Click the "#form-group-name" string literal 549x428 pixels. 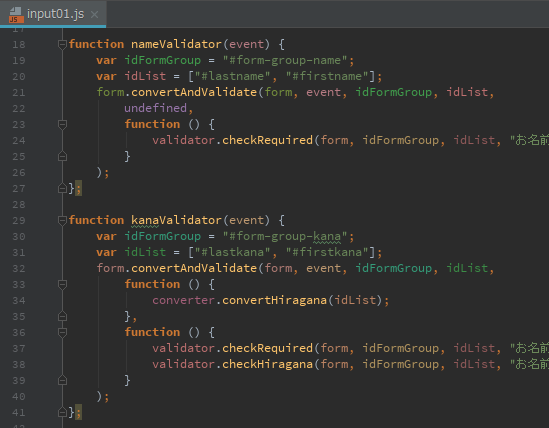coord(285,60)
